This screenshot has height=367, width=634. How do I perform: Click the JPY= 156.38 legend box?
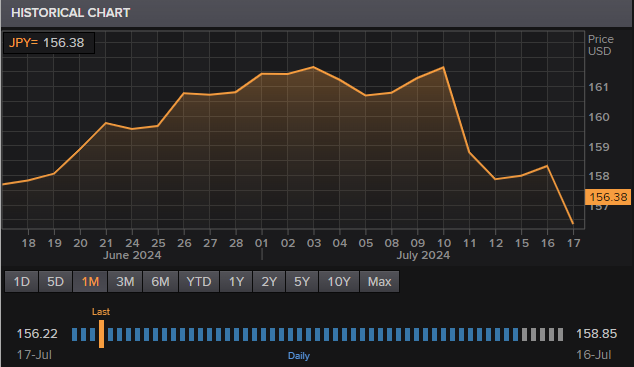(49, 43)
